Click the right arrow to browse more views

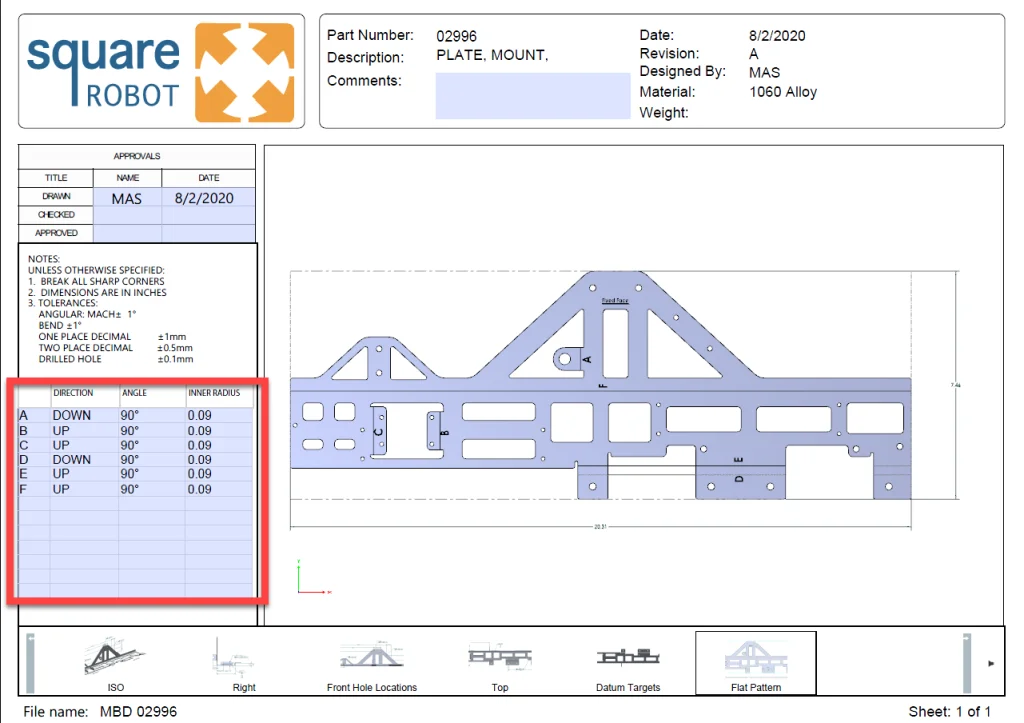point(991,662)
